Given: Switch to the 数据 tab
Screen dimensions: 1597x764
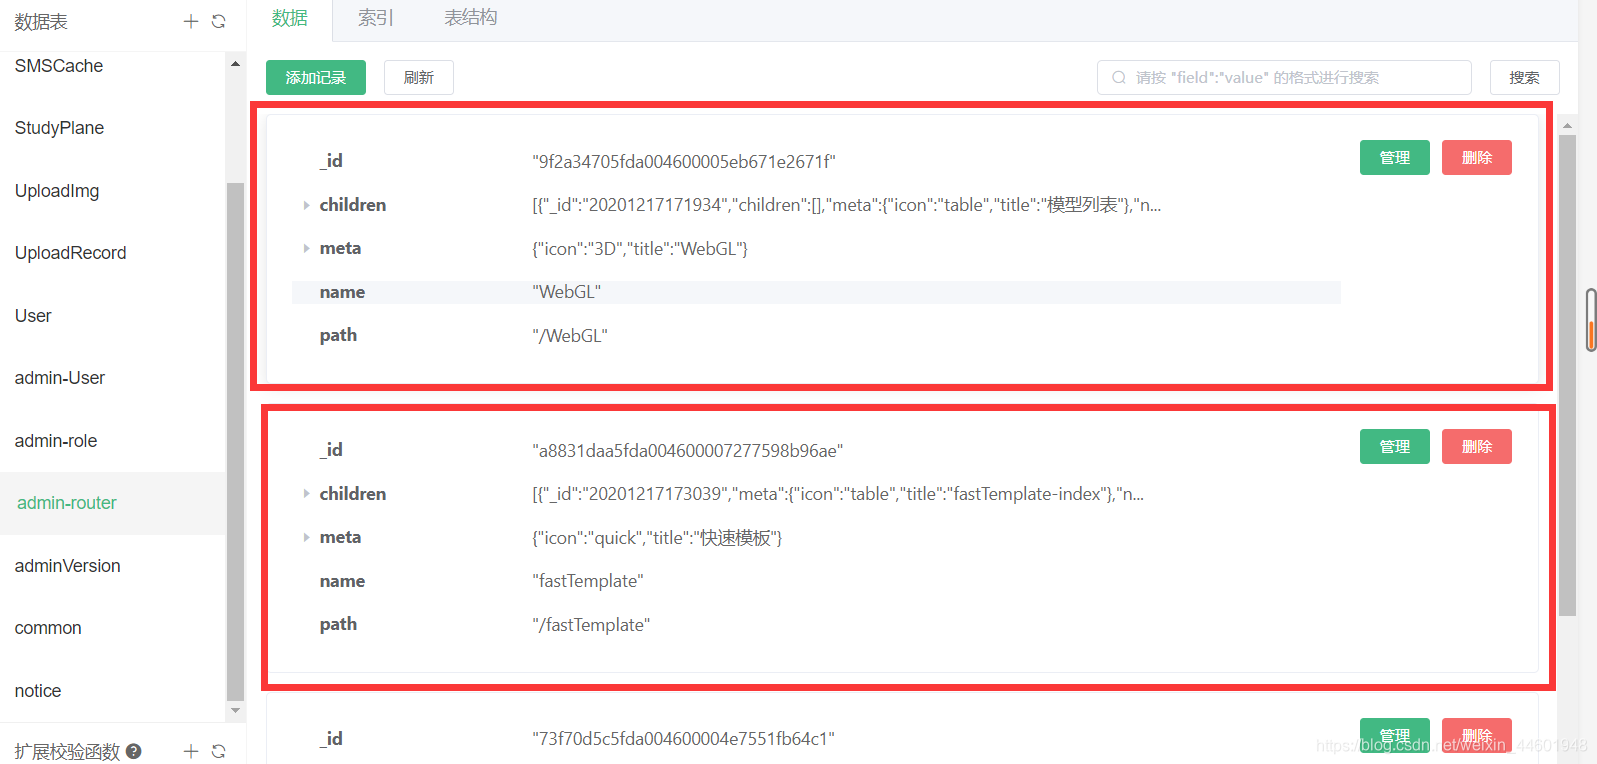Looking at the screenshot, I should point(290,18).
